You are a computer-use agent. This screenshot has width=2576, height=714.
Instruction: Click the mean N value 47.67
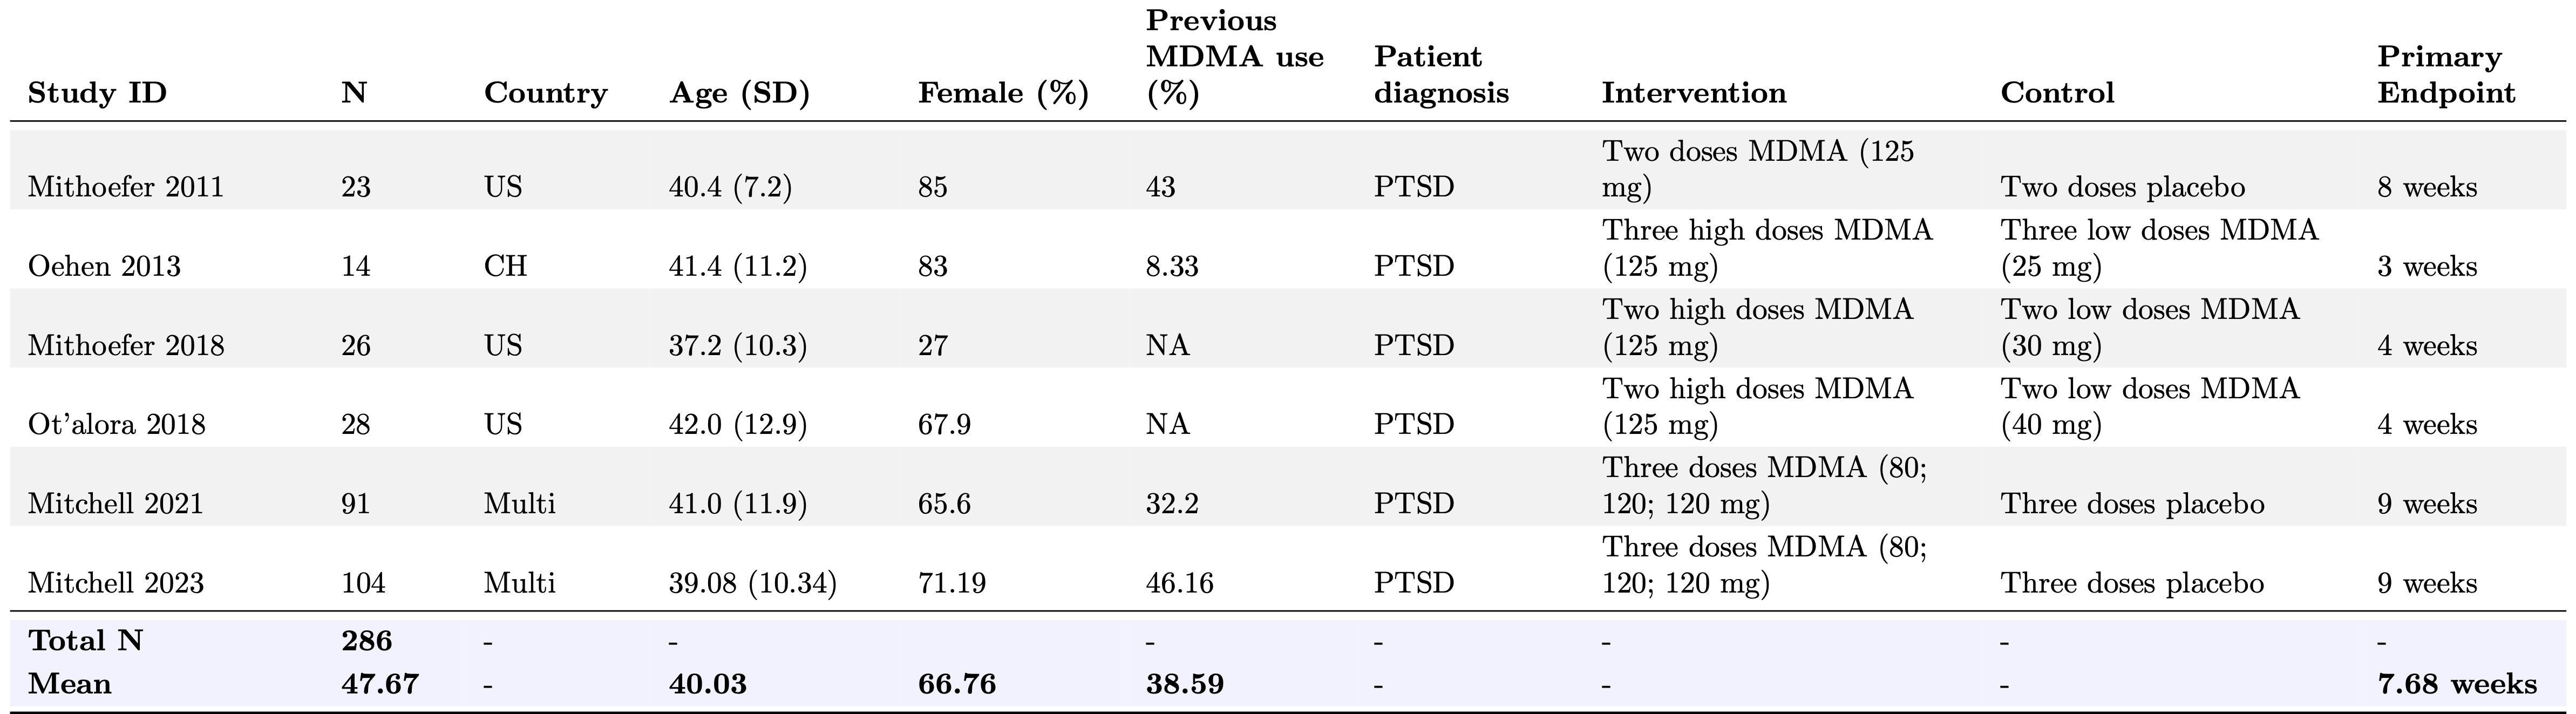[x=380, y=684]
